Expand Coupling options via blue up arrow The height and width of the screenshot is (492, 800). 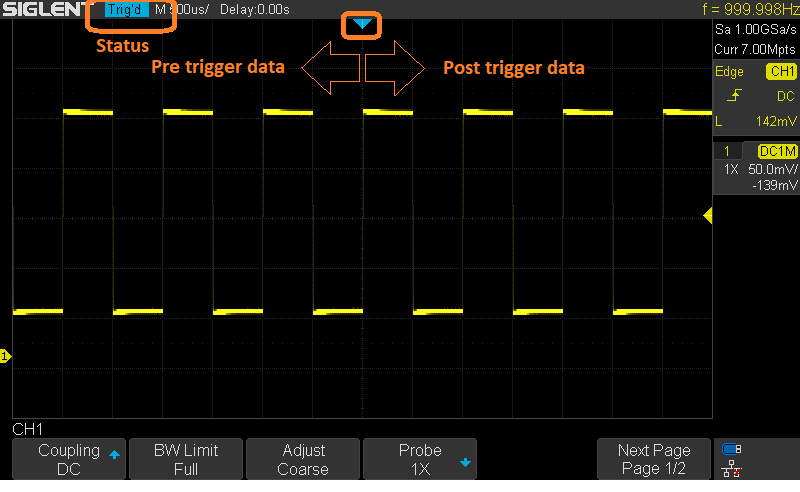(x=114, y=454)
